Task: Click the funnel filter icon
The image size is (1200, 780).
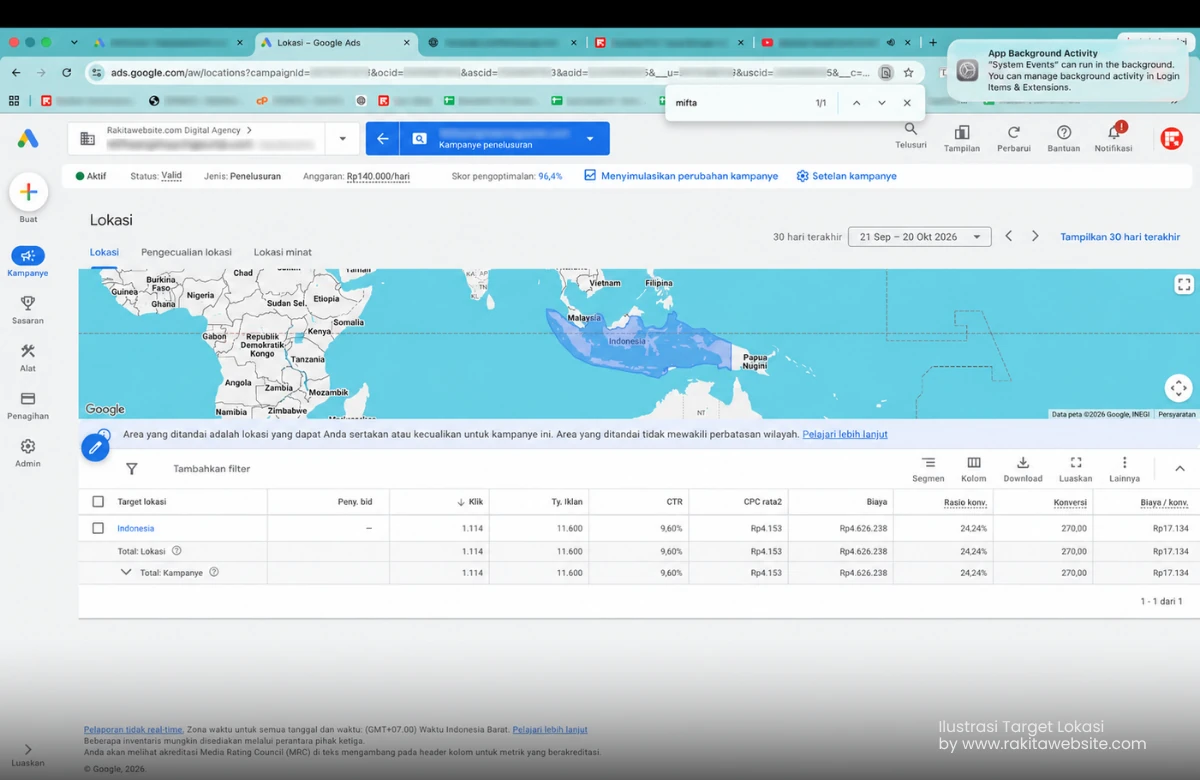Action: click(x=131, y=468)
